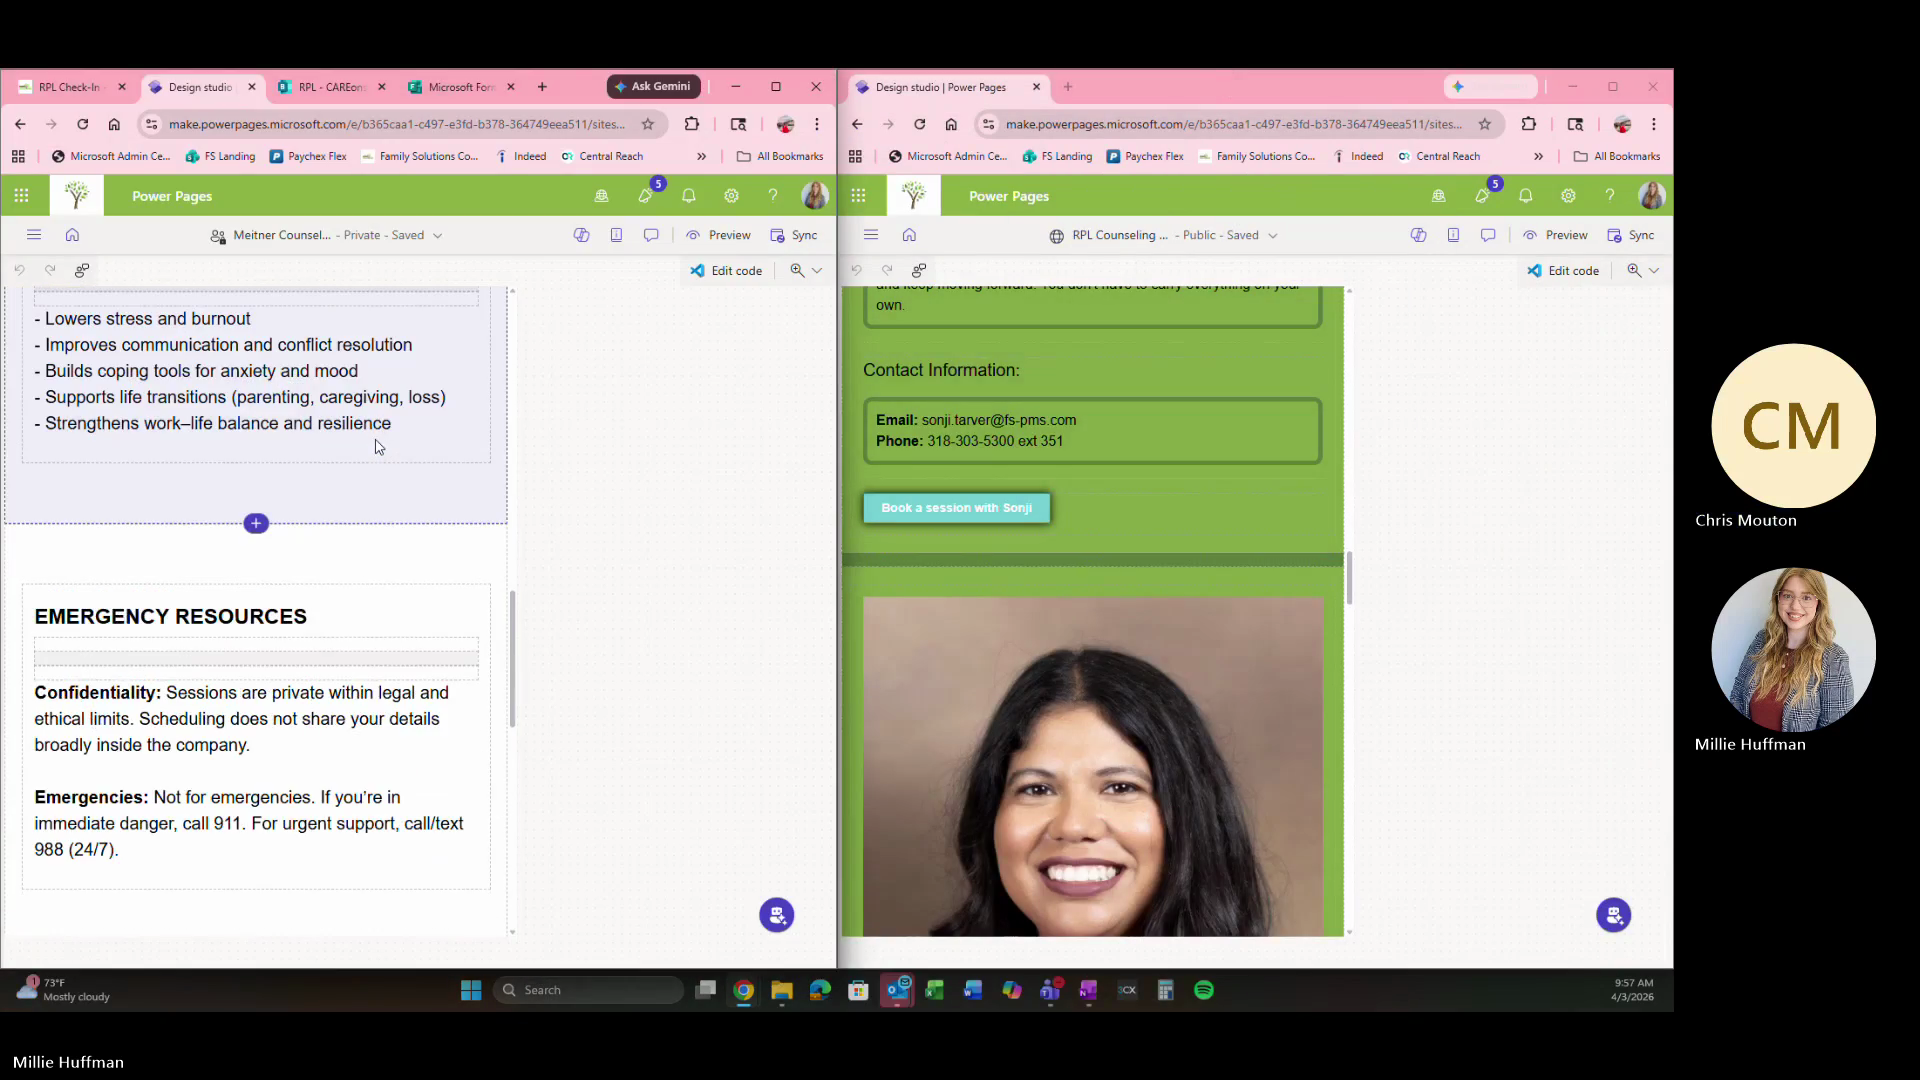The width and height of the screenshot is (1920, 1080).
Task: Click Sync in left design studio
Action: 794,235
